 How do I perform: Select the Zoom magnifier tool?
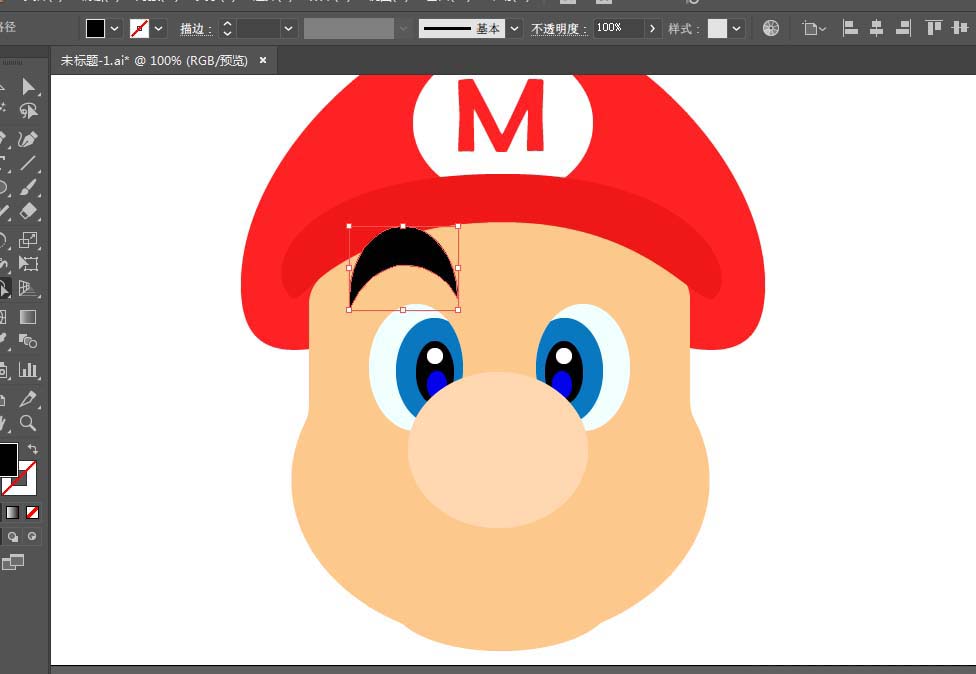(x=28, y=423)
